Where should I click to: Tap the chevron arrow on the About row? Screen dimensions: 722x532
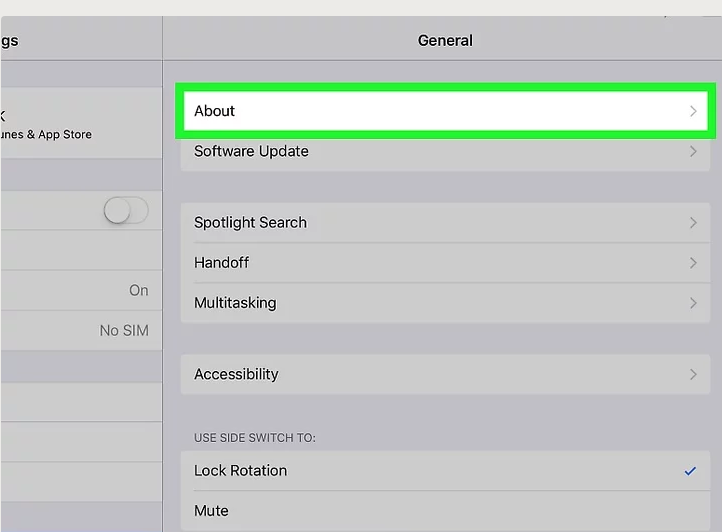coord(693,111)
